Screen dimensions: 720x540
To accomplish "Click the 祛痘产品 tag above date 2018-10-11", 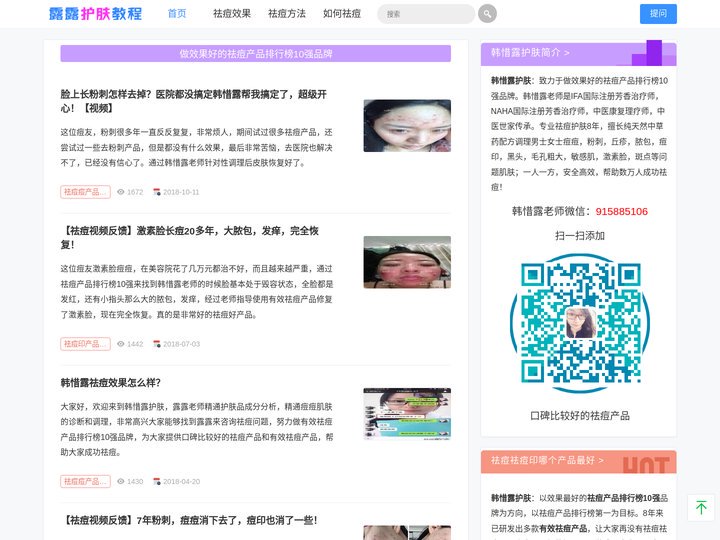I will [x=85, y=192].
